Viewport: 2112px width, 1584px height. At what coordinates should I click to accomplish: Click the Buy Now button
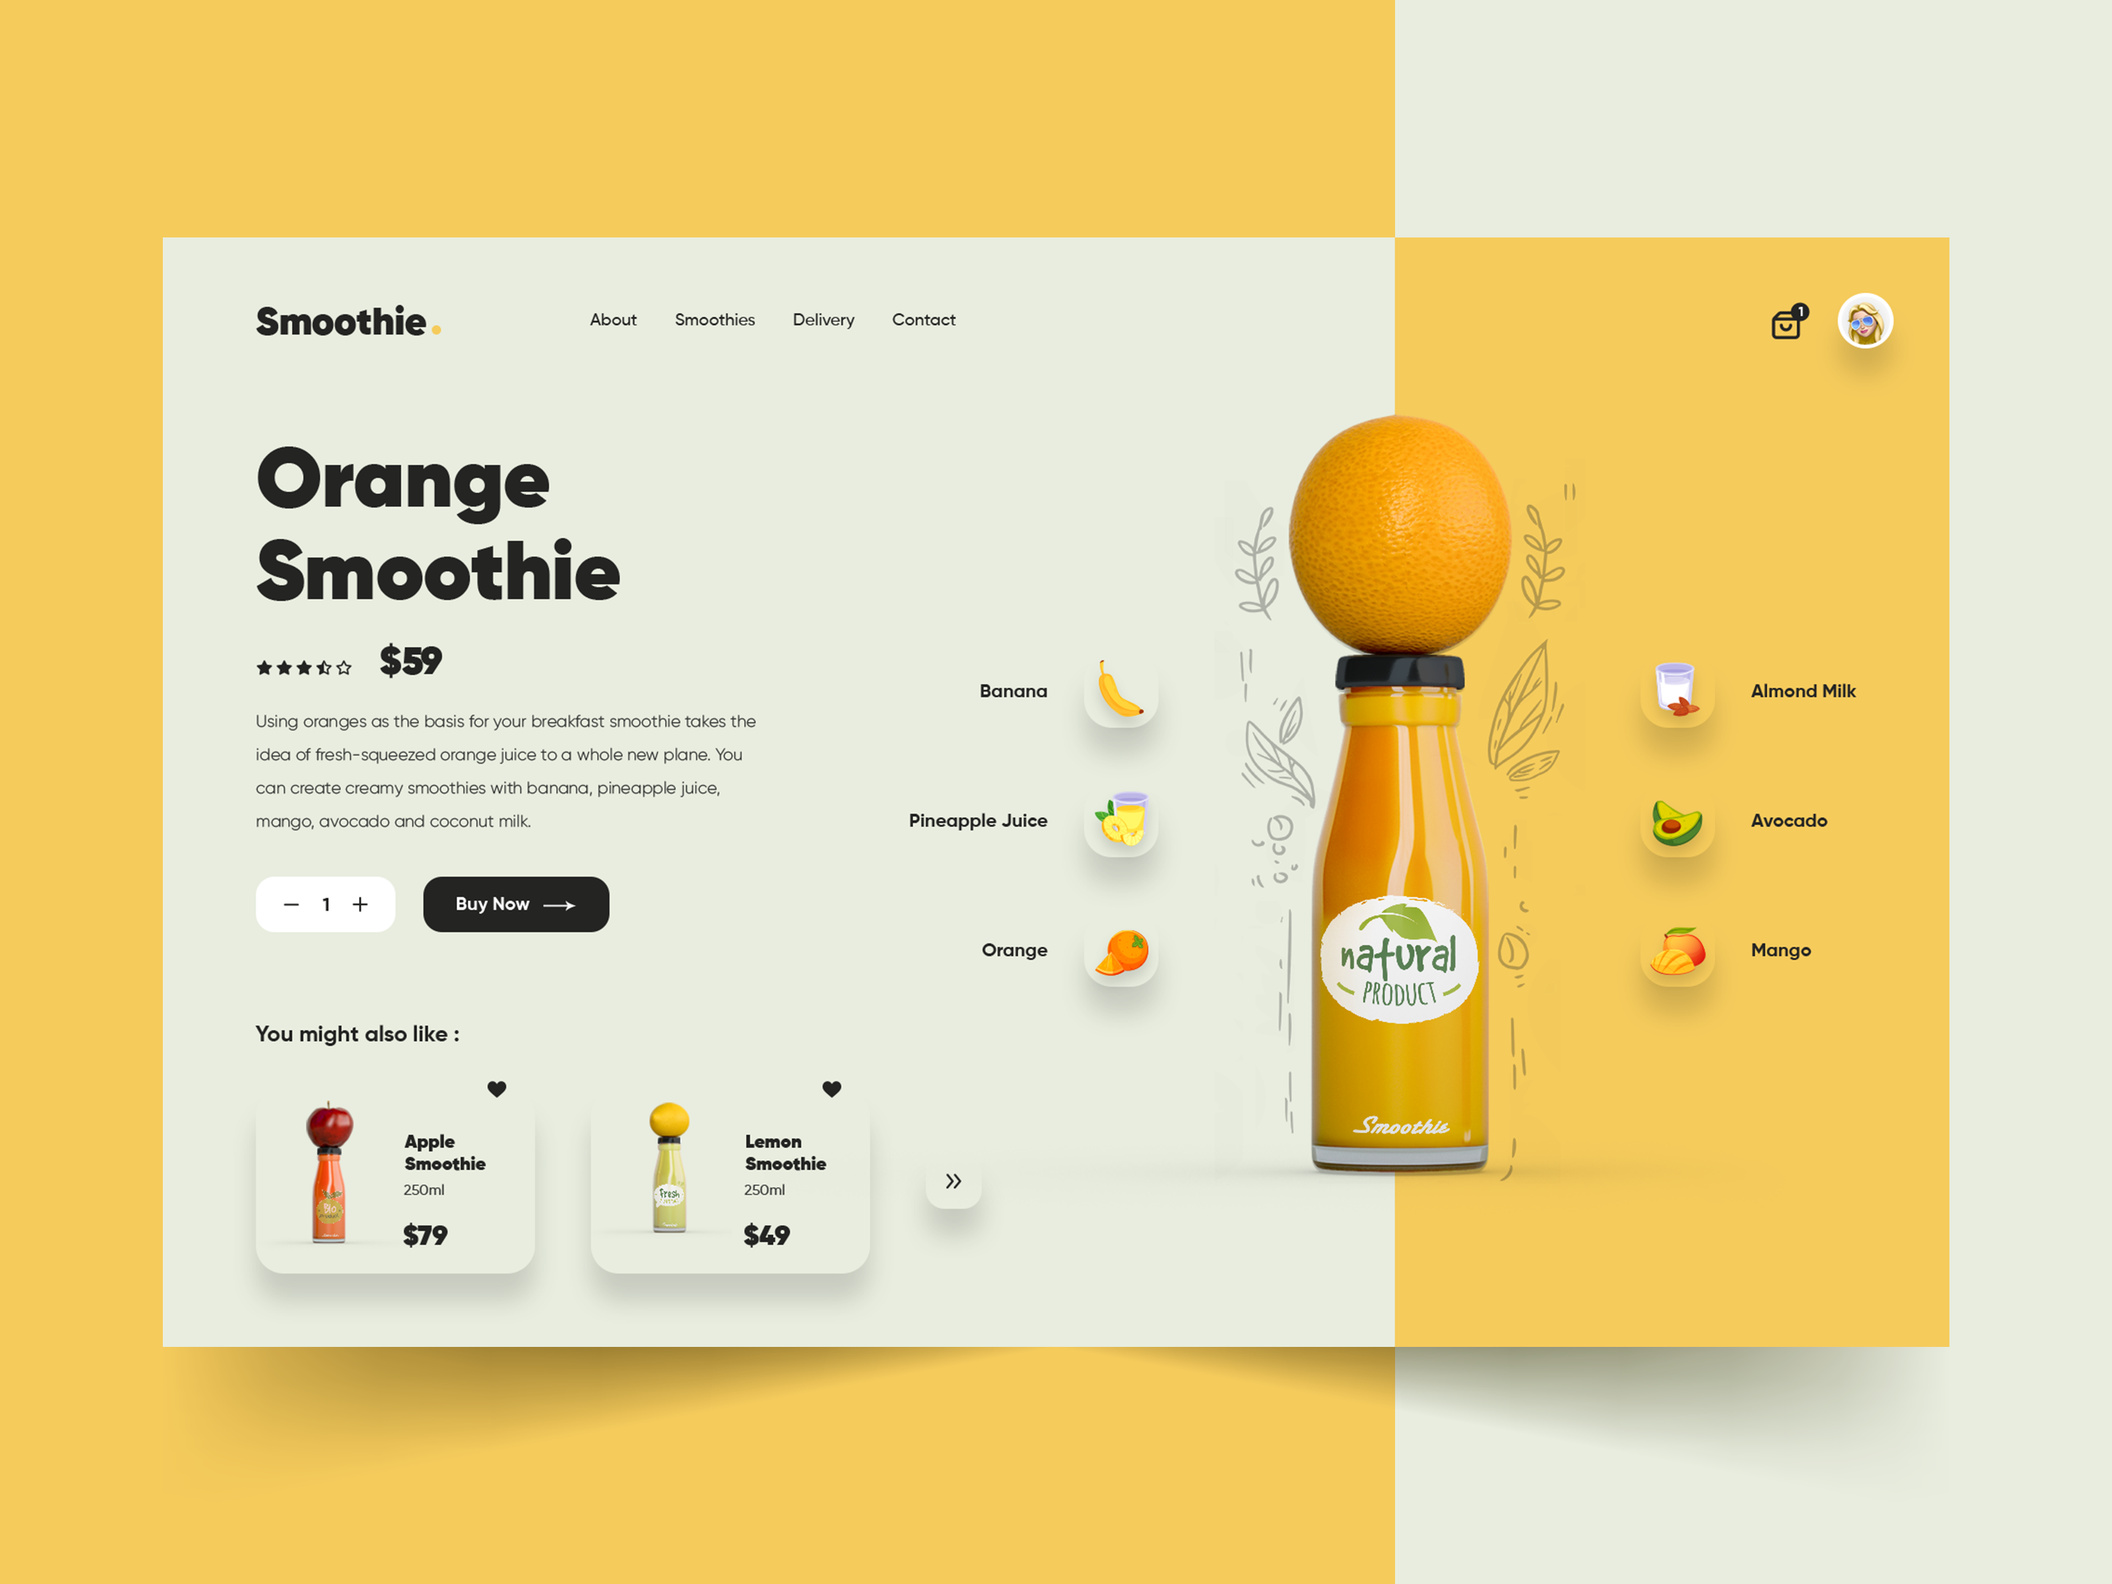click(x=512, y=903)
